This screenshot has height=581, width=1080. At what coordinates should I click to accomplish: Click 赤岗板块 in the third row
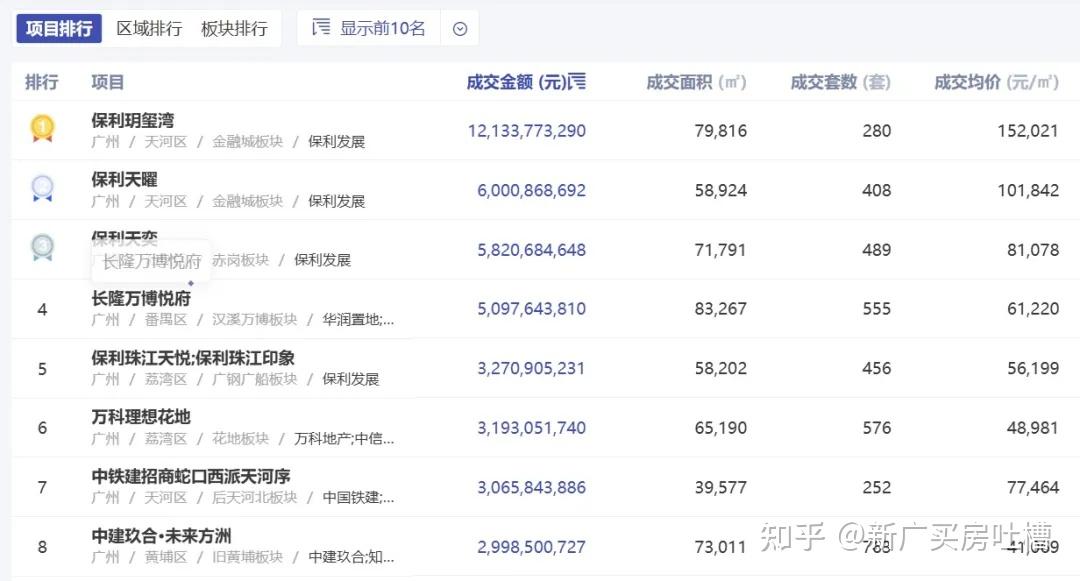[x=240, y=260]
